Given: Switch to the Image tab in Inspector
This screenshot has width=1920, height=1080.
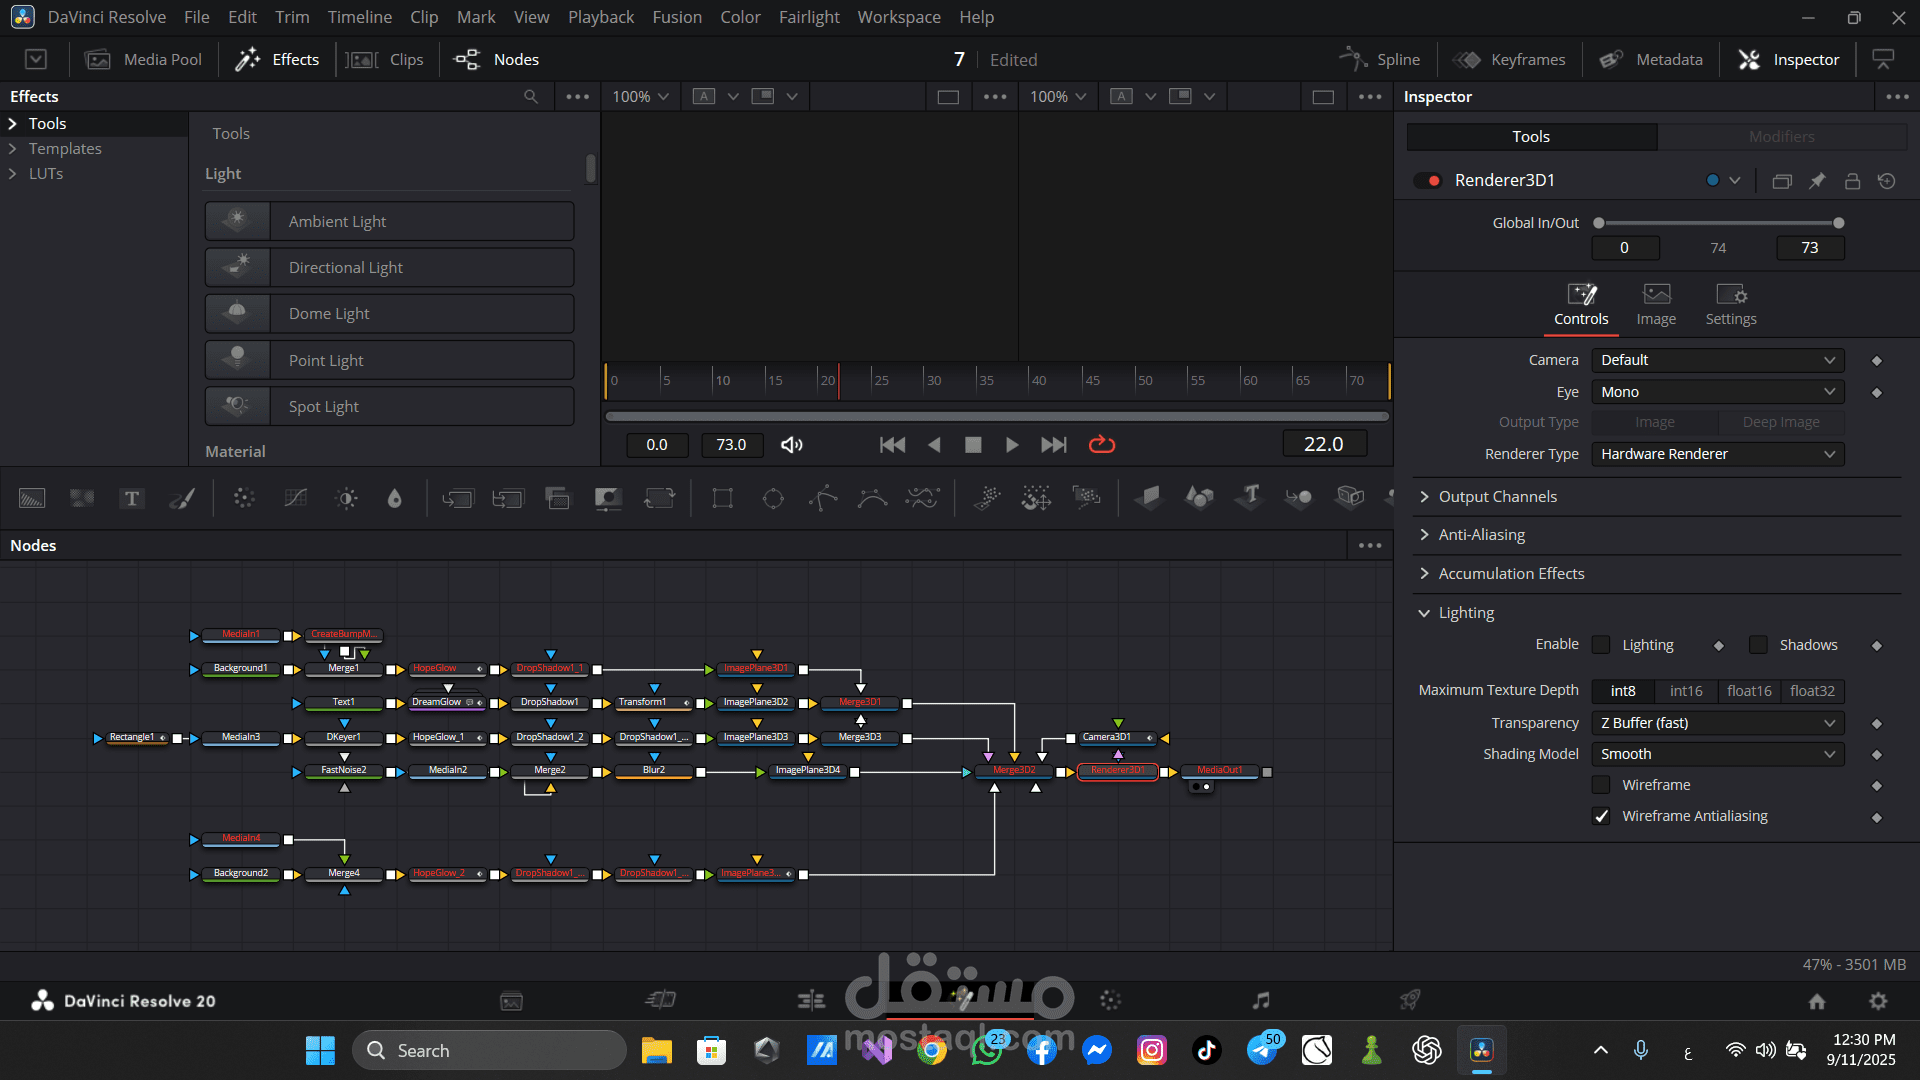Looking at the screenshot, I should (1656, 304).
